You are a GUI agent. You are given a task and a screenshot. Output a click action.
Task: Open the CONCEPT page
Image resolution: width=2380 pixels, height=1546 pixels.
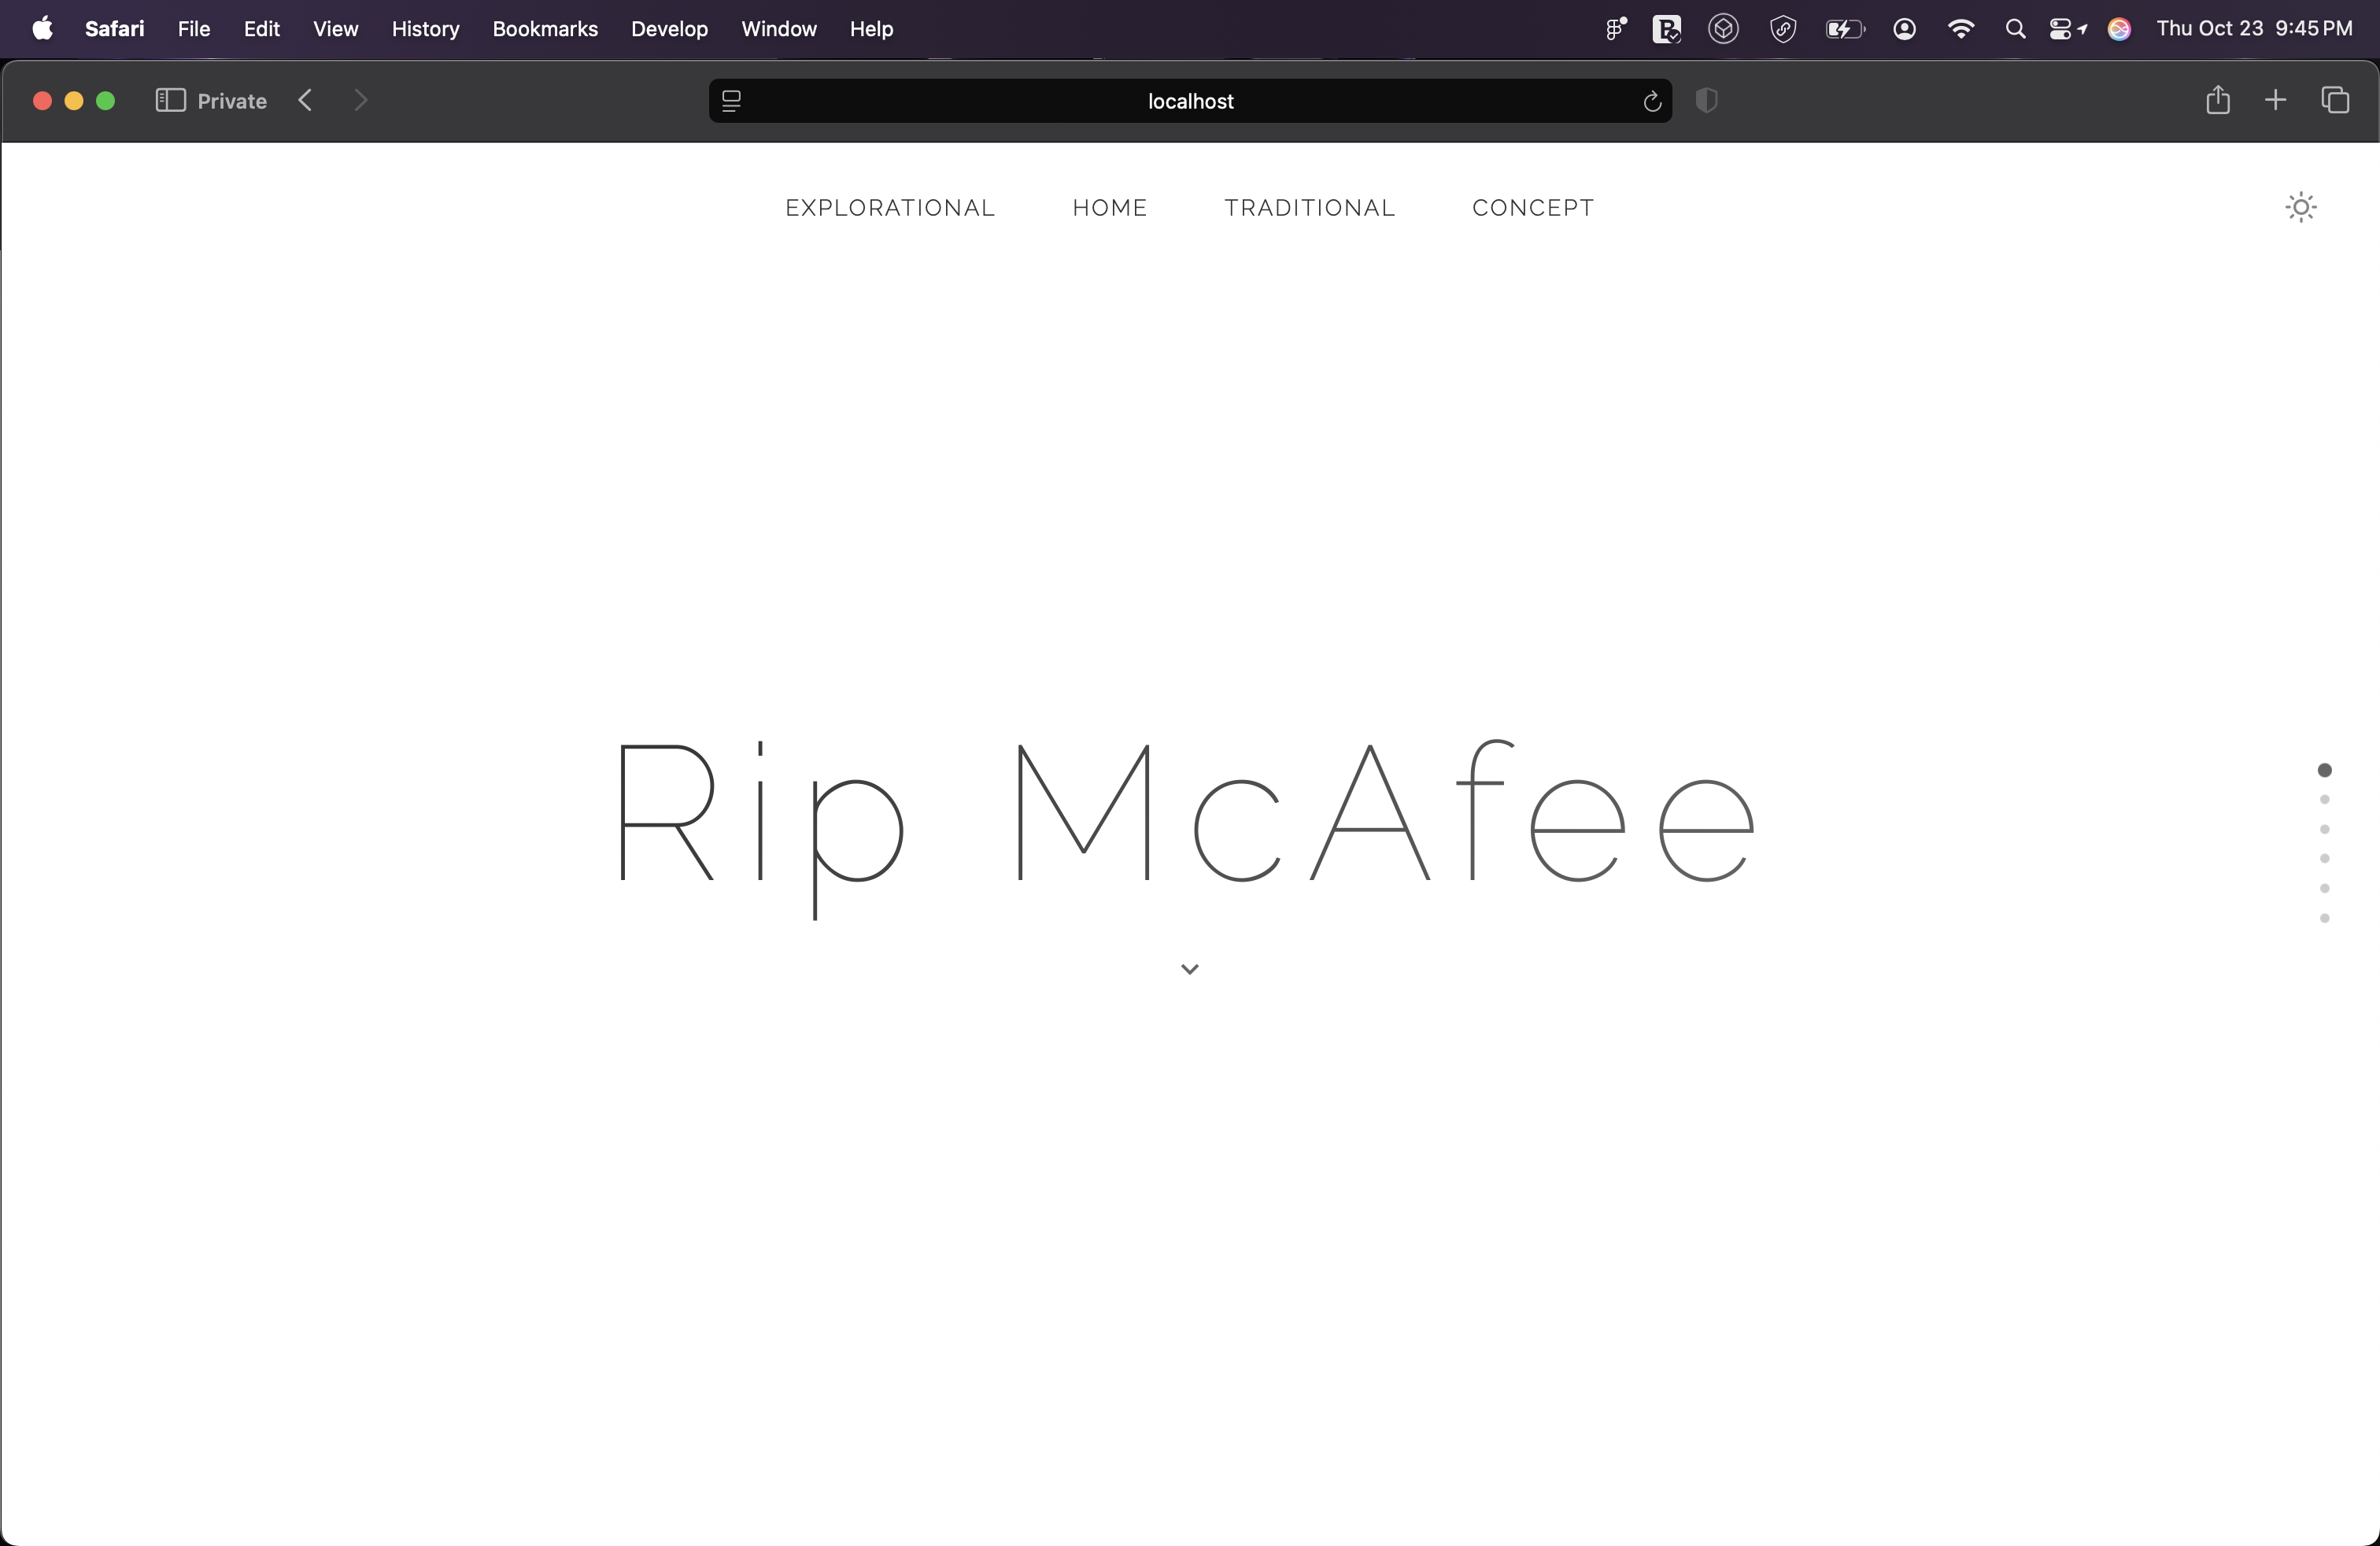coord(1533,208)
